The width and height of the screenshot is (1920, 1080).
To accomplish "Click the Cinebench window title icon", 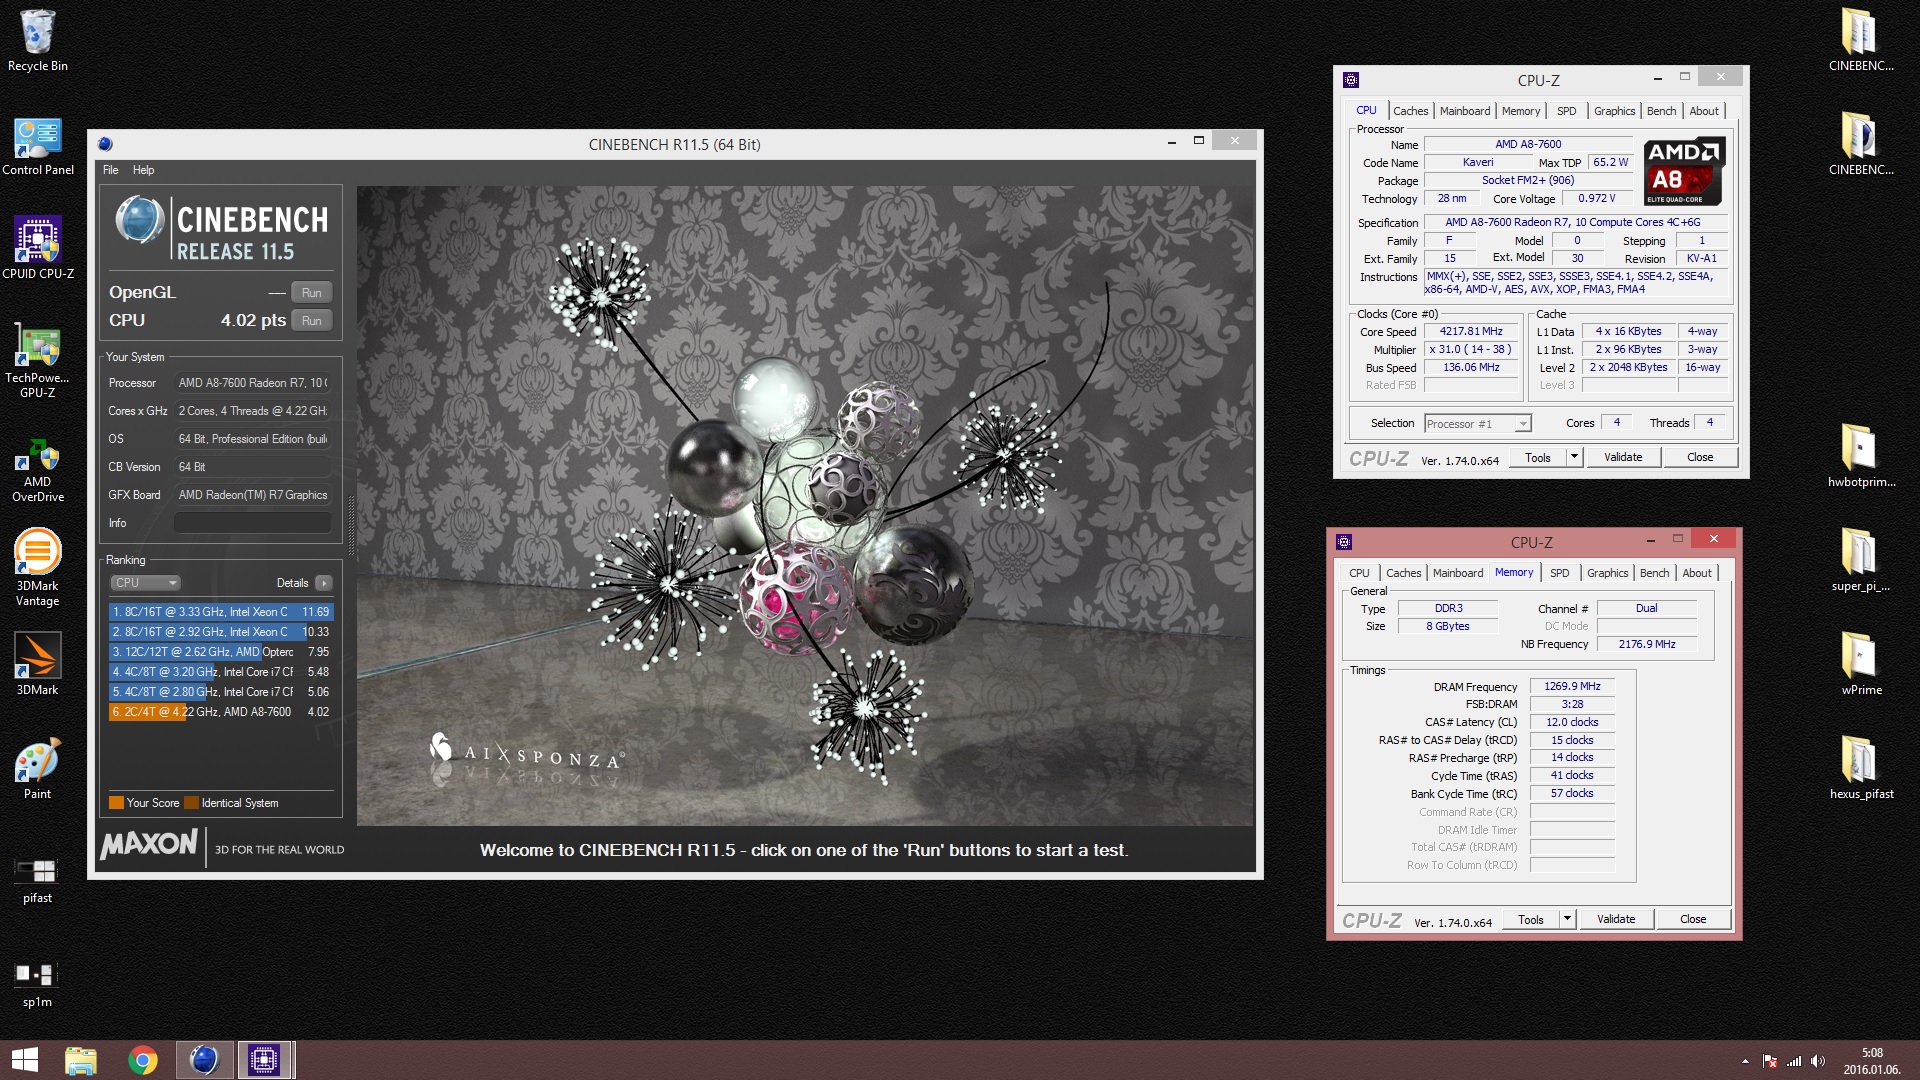I will point(106,144).
